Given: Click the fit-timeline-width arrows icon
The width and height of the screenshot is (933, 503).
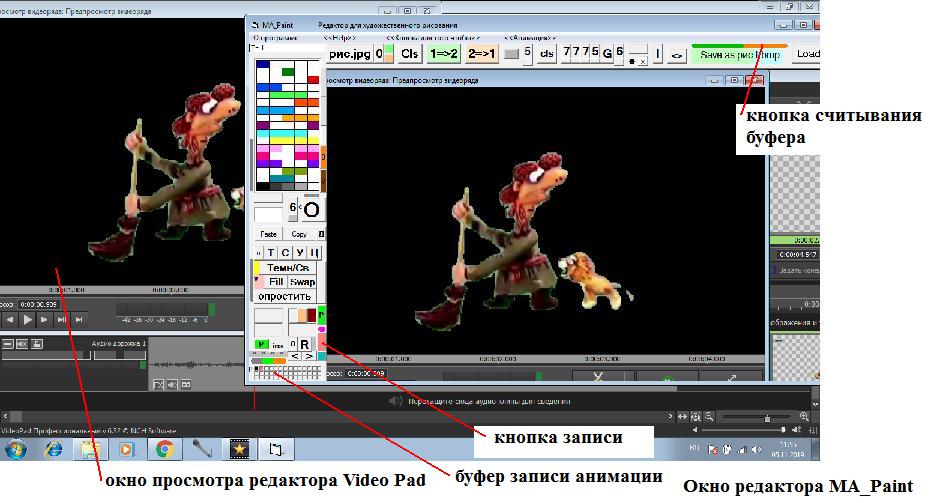Looking at the screenshot, I should pyautogui.click(x=682, y=417).
